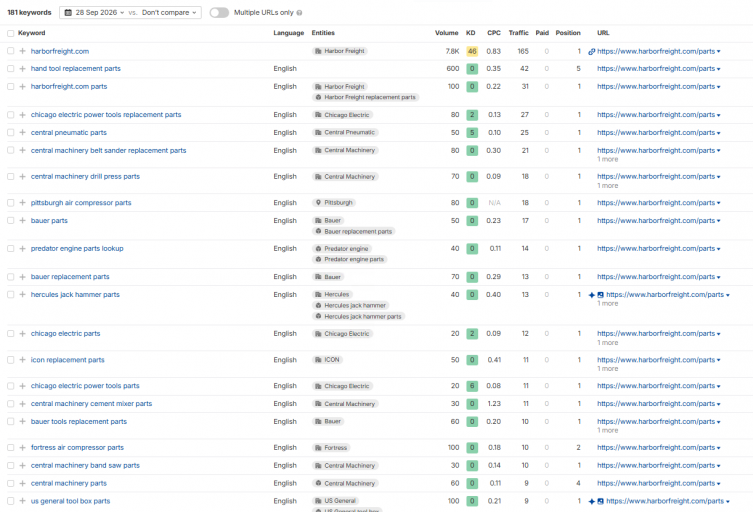Add hand tool replacement parts with plus icon
Screen dimensions: 753x512
pyautogui.click(x=22, y=69)
